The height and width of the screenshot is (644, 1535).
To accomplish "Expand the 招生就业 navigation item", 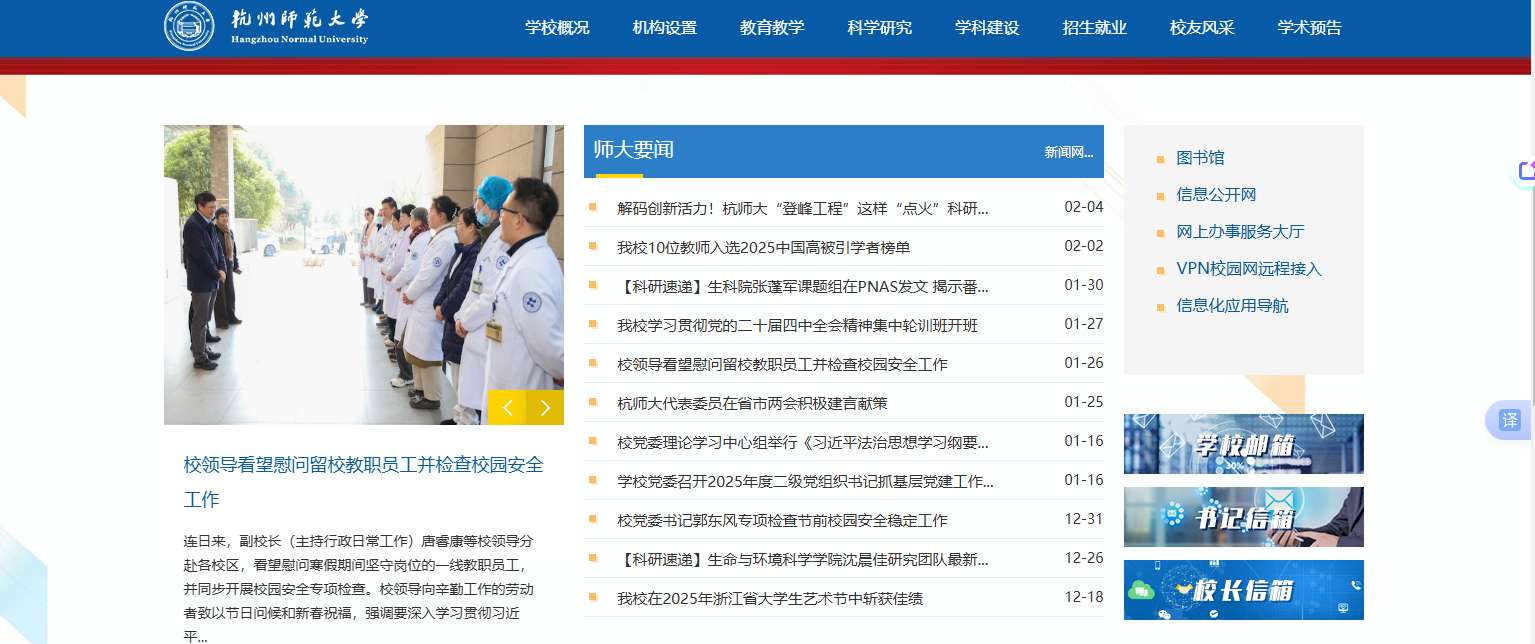I will tap(1094, 28).
